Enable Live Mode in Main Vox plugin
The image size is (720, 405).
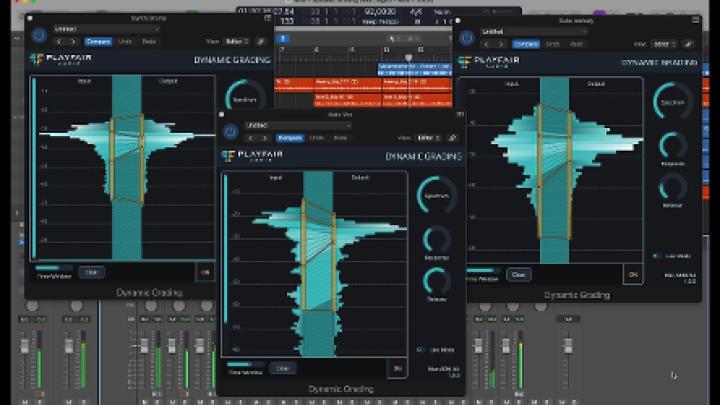point(421,349)
